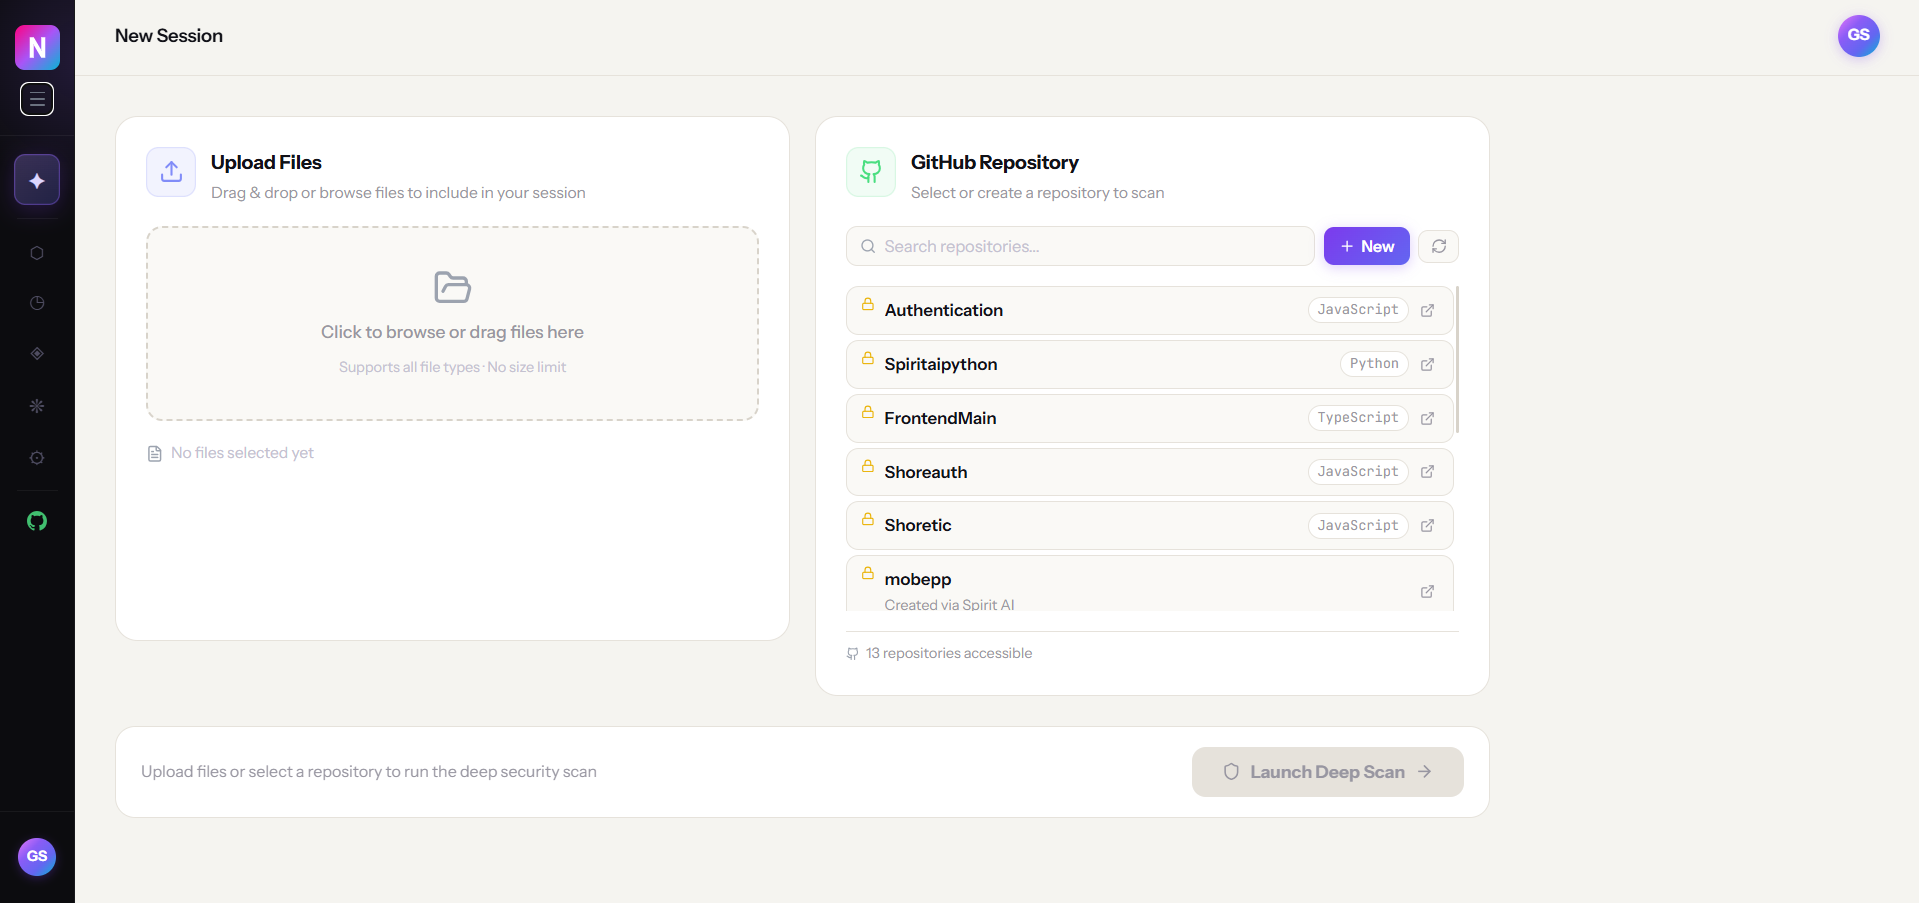Toggle the sidebar hamburger menu button
Image resolution: width=1919 pixels, height=903 pixels.
pyautogui.click(x=37, y=99)
